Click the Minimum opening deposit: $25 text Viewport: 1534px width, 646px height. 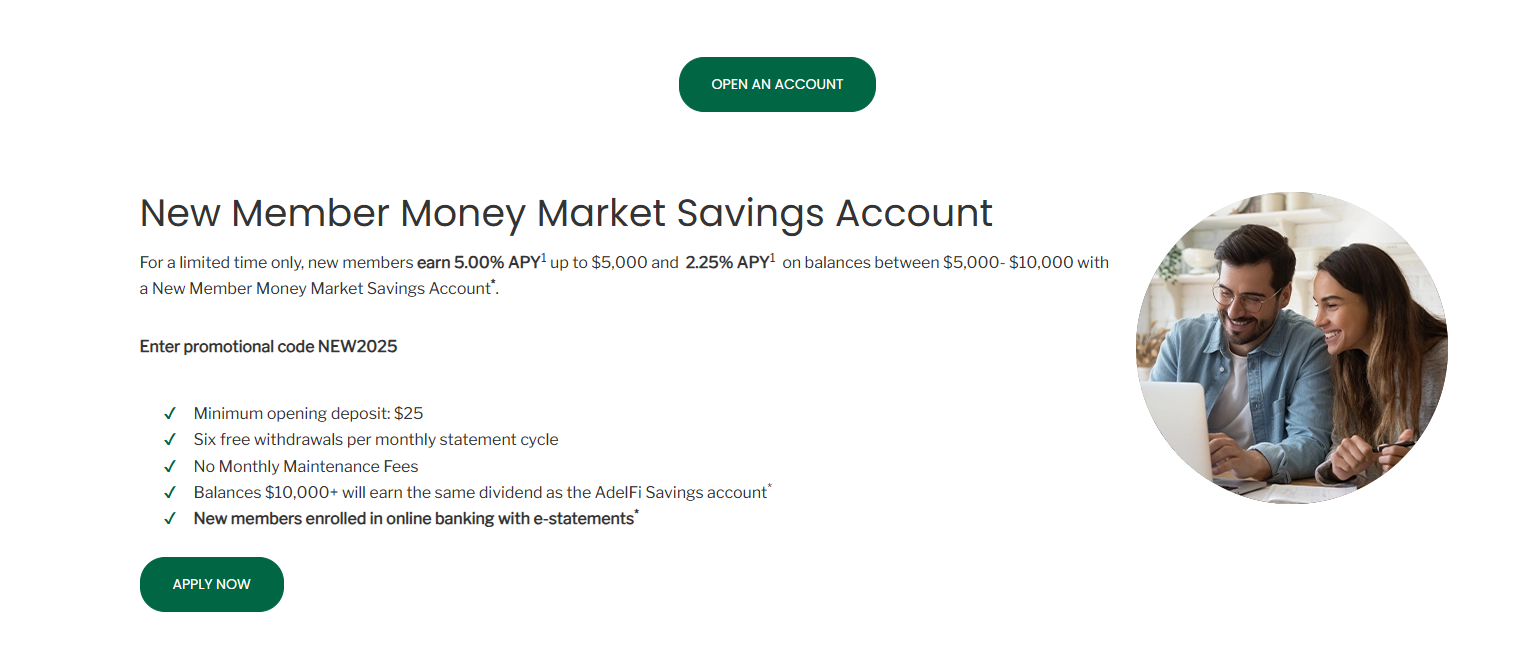coord(308,413)
